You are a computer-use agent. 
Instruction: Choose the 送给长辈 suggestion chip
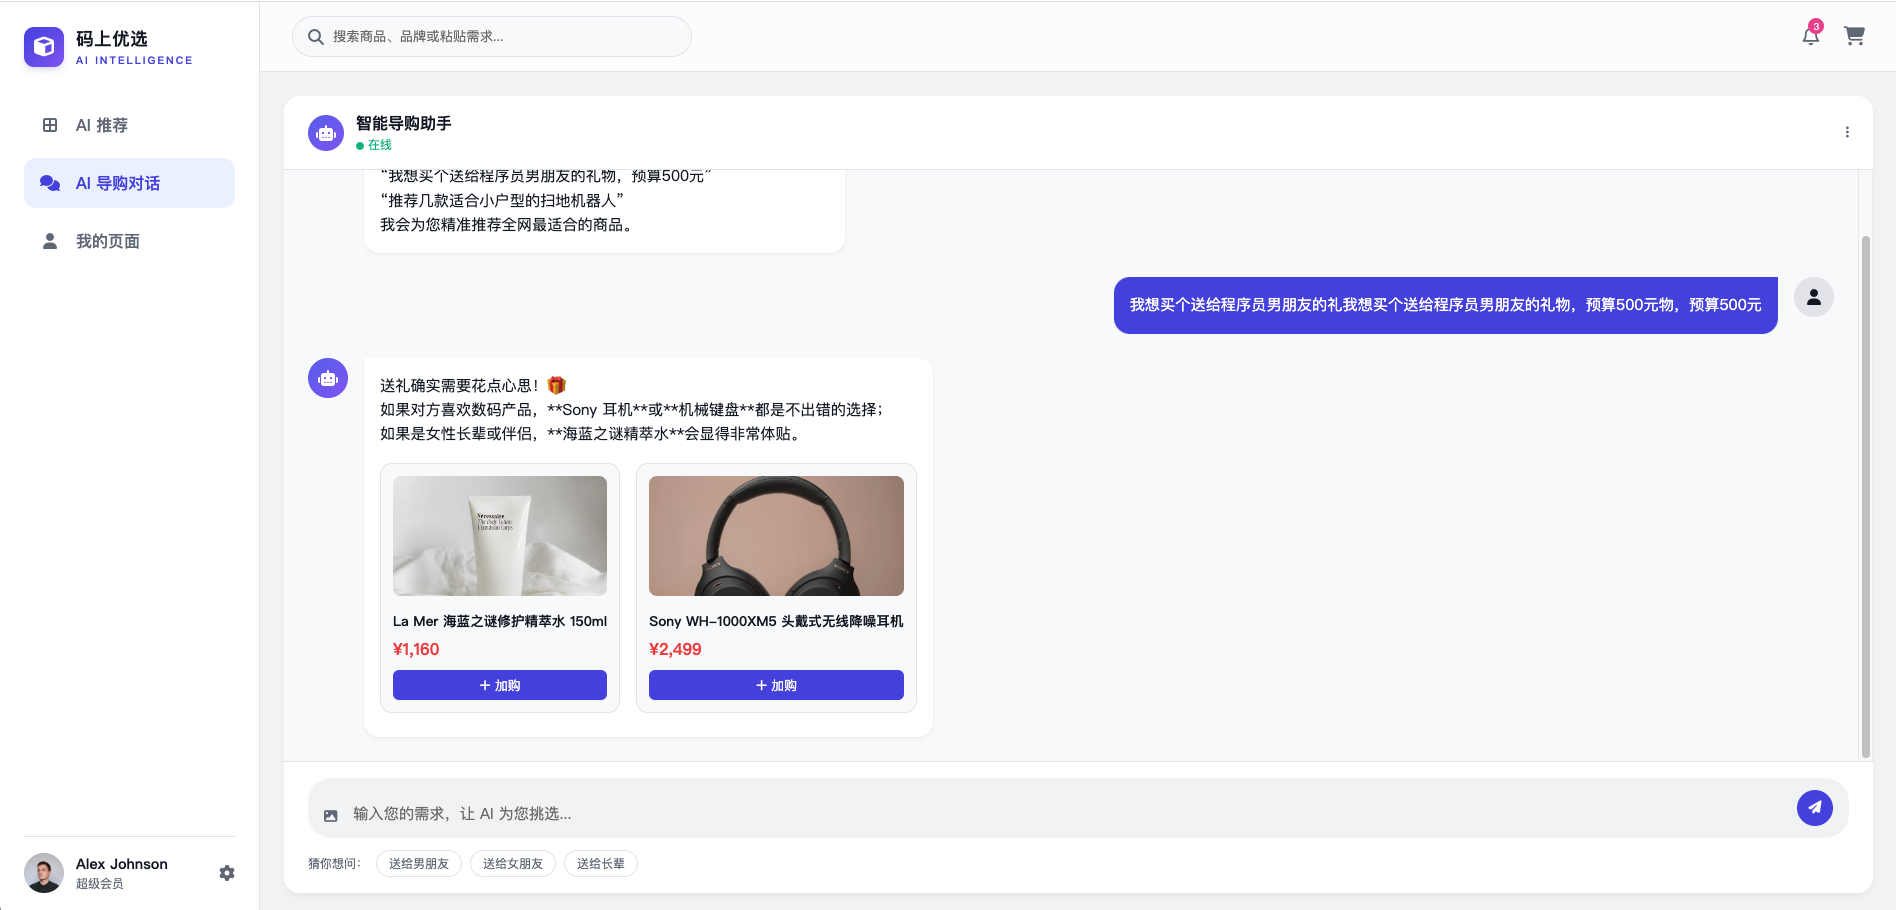601,864
